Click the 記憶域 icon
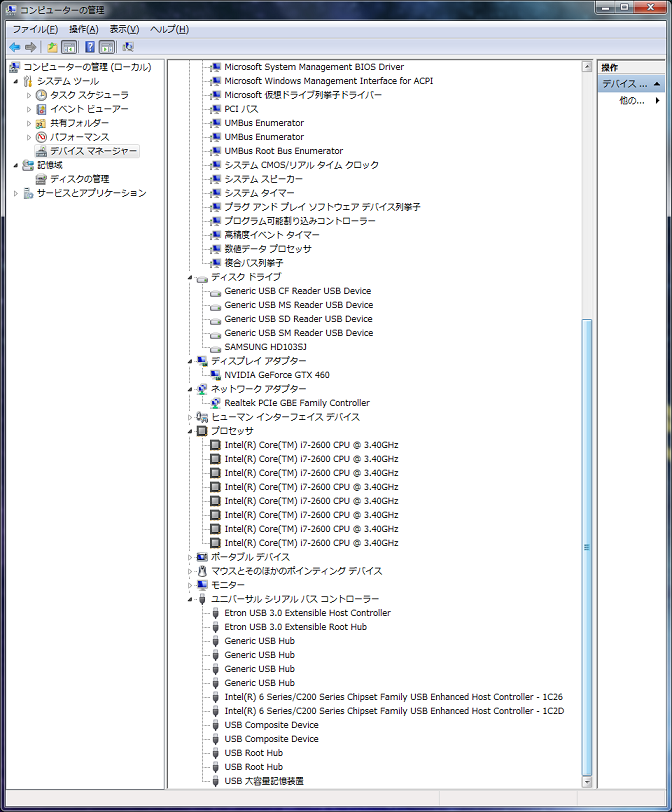Screen dimensions: 672x812 pyautogui.click(x=28, y=165)
